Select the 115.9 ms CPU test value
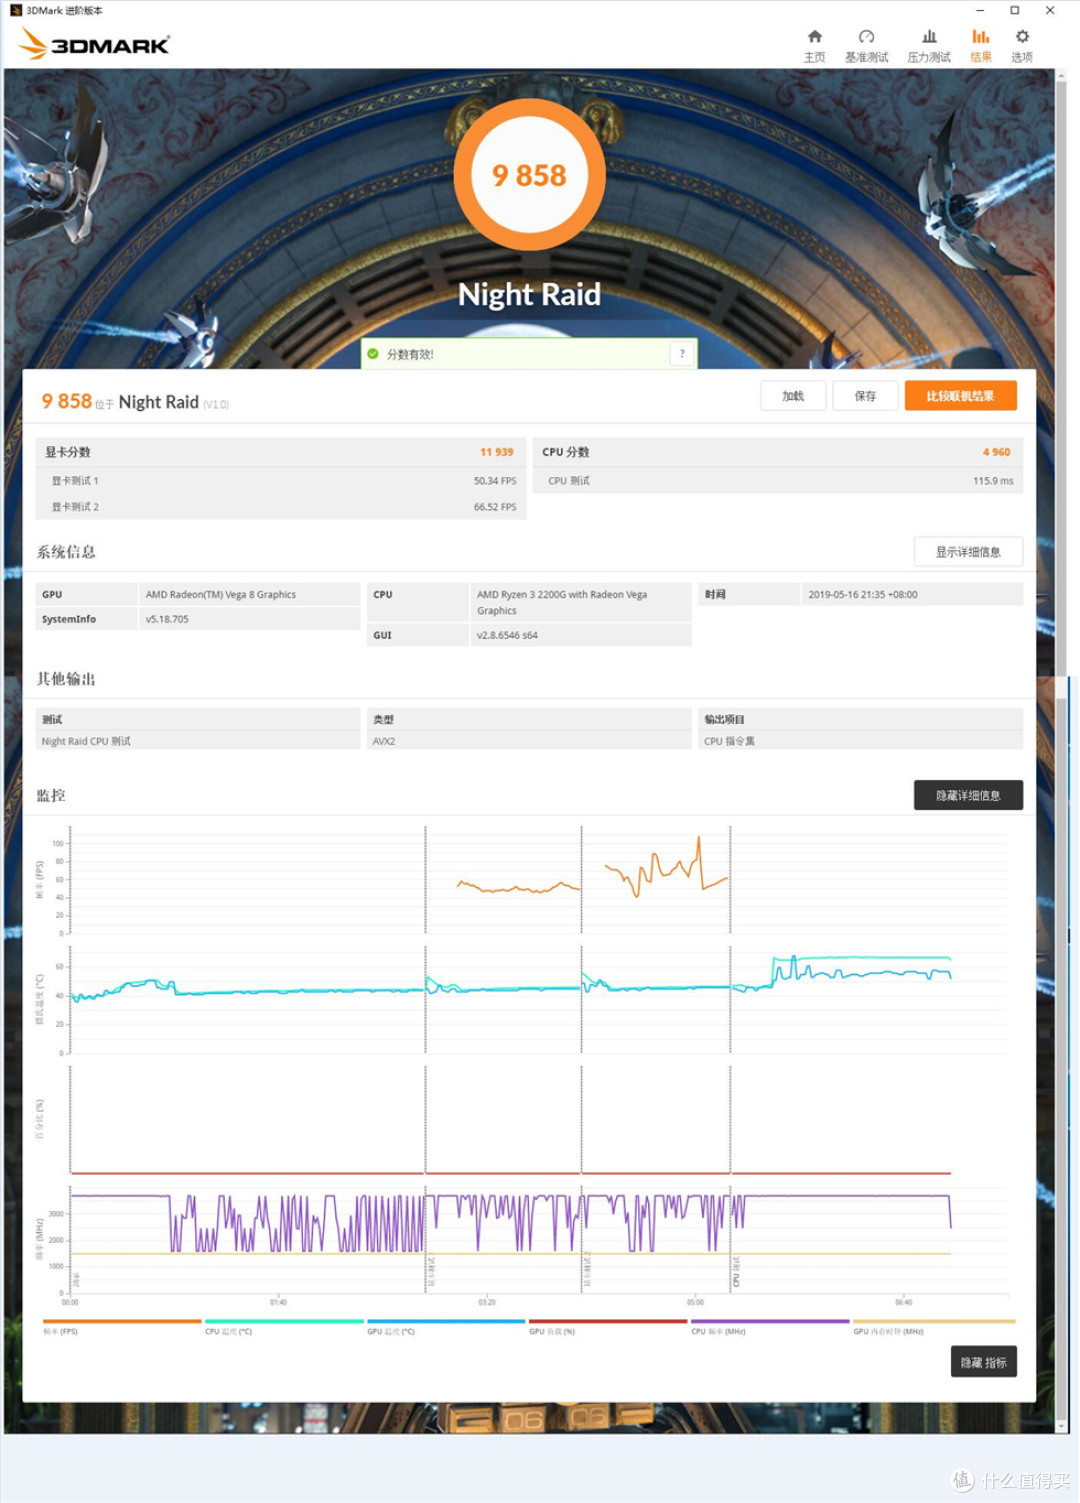The height and width of the screenshot is (1503, 1080). (x=993, y=481)
